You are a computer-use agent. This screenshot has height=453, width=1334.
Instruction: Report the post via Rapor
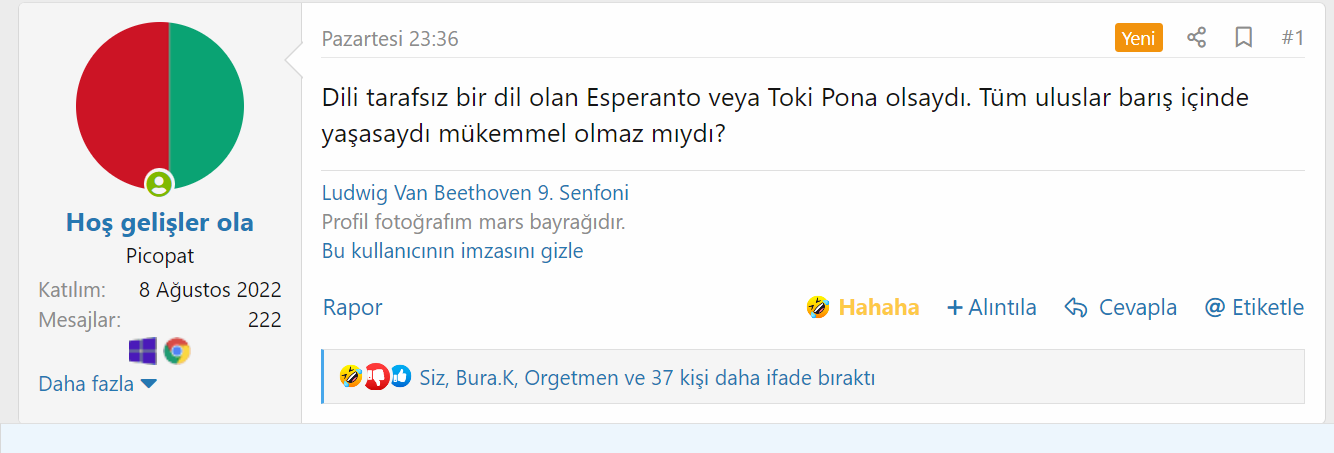click(x=352, y=307)
